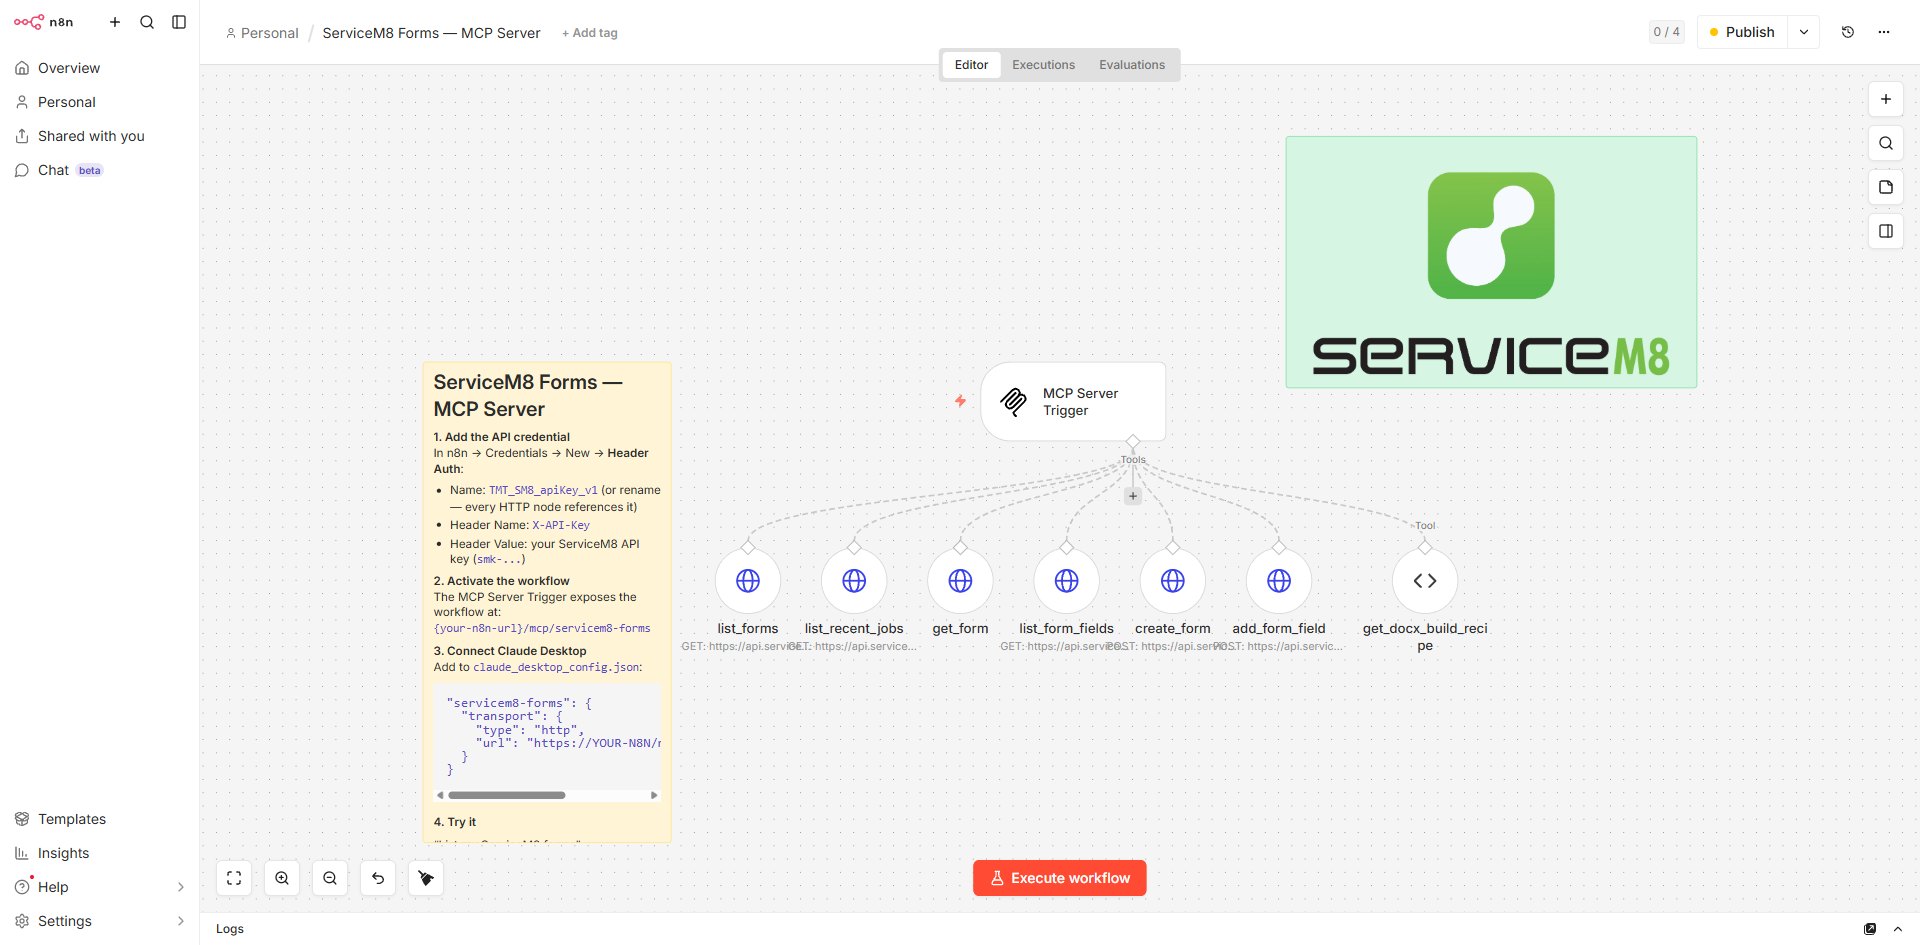Image resolution: width=1920 pixels, height=945 pixels.
Task: Tidy up workflow nodes
Action: click(x=426, y=878)
